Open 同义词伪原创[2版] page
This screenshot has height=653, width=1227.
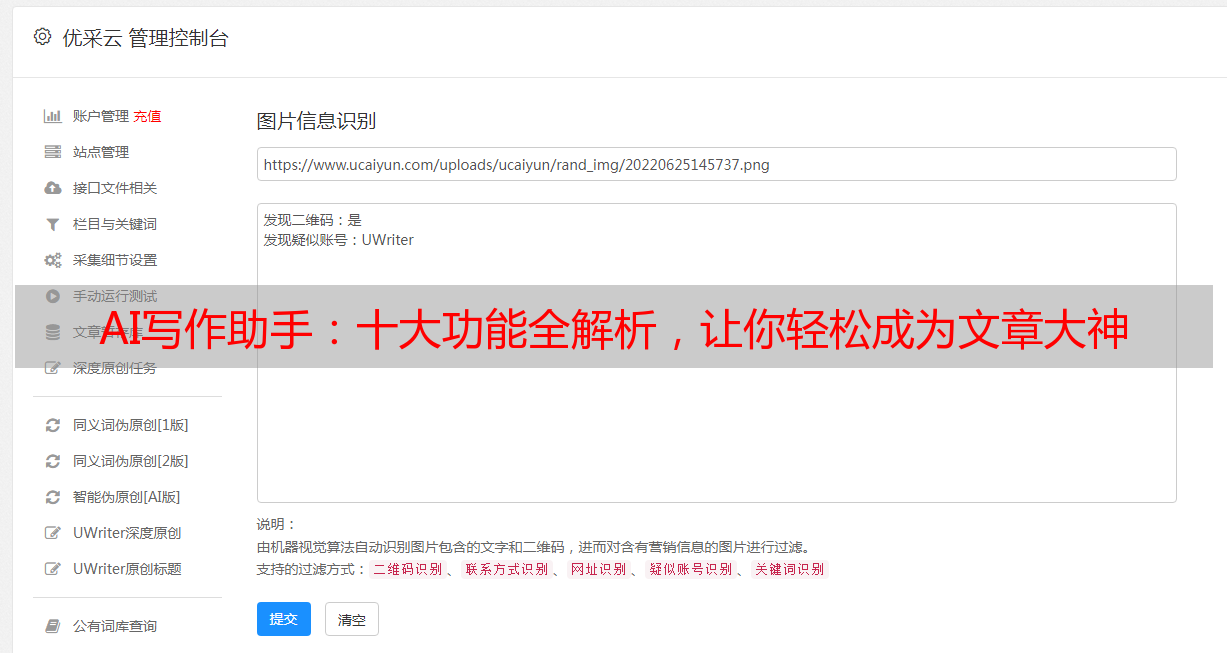[131, 461]
